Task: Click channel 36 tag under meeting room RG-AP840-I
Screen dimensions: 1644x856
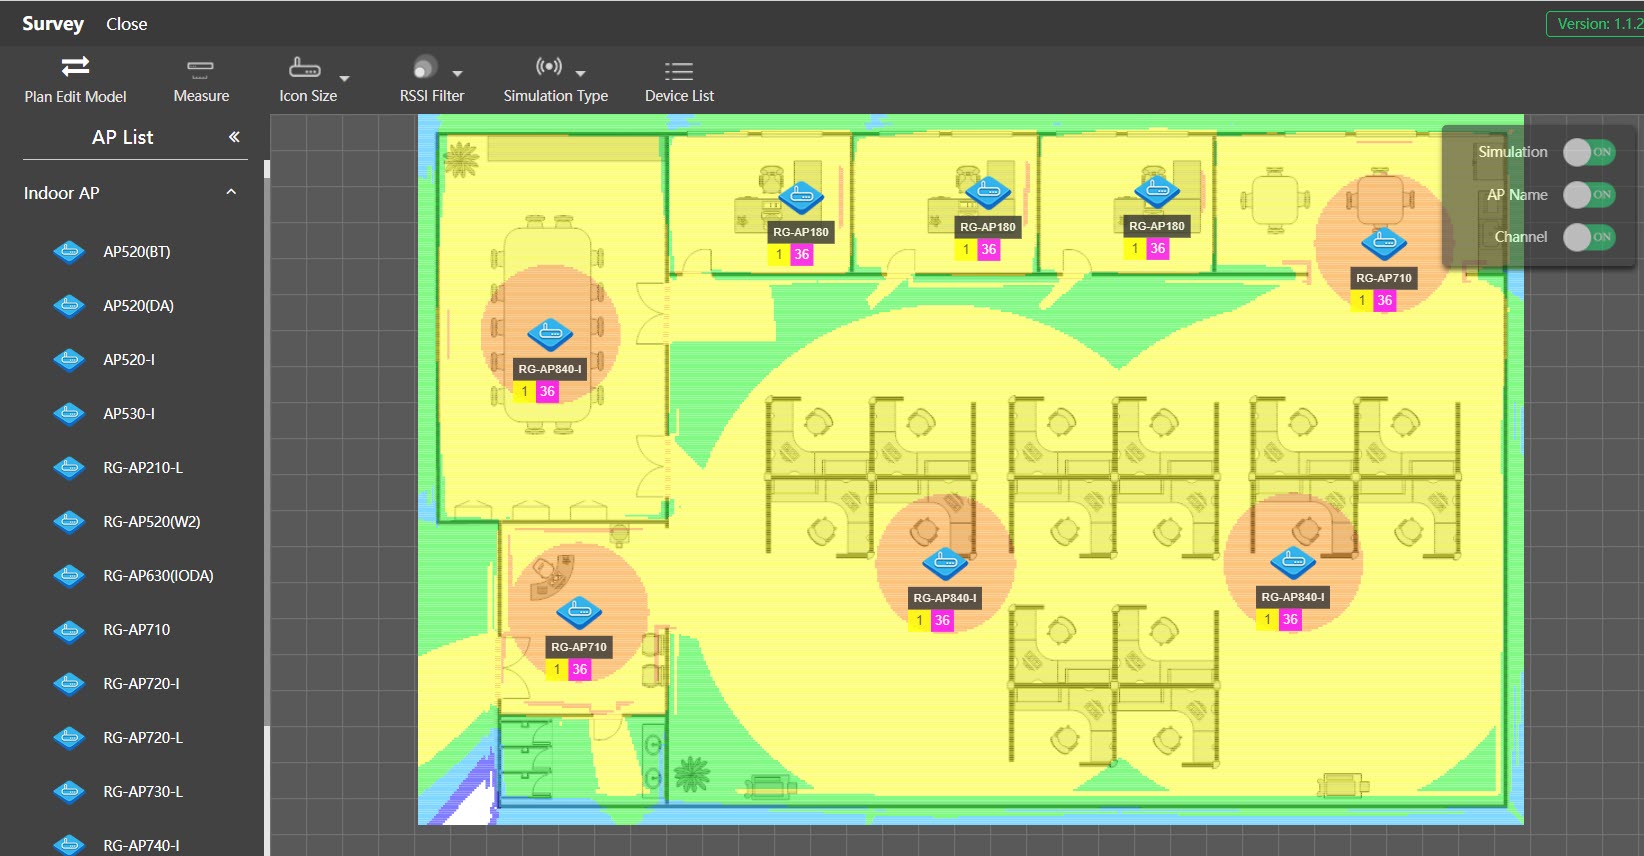Action: 547,392
